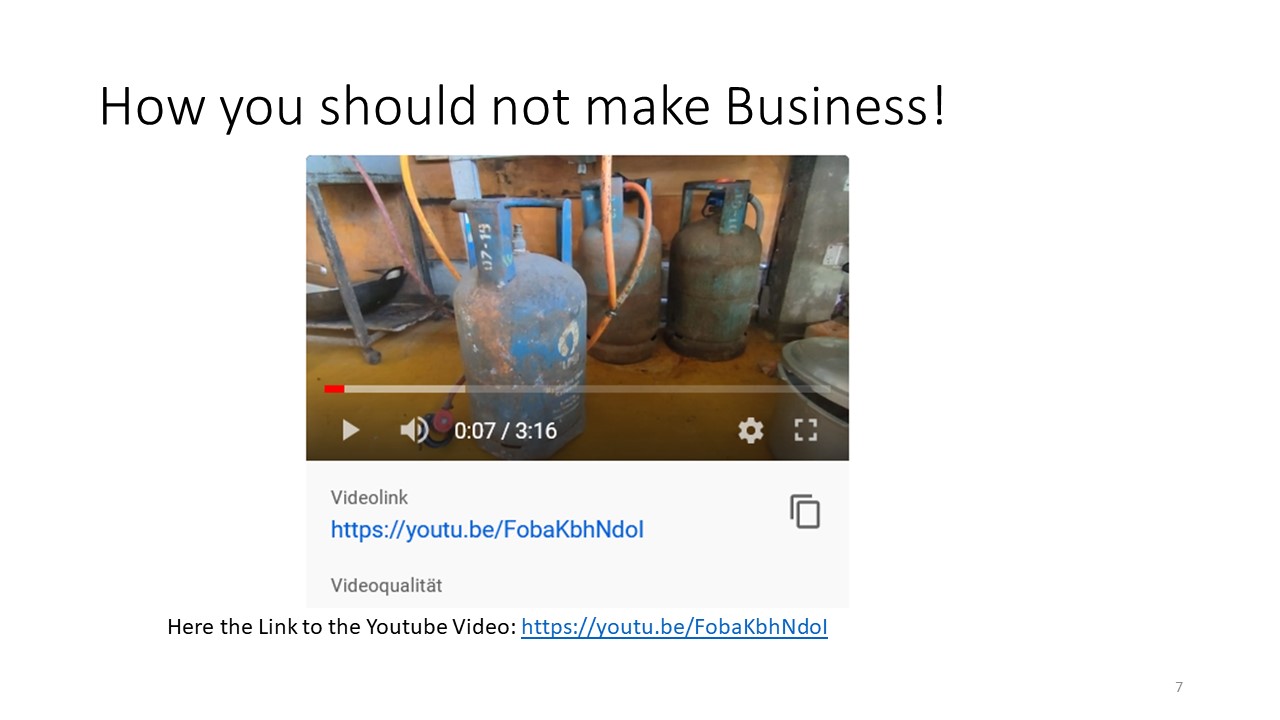Select the slide title "How you should not make Business!"
Viewport: 1280px width, 720px height.
[x=522, y=106]
